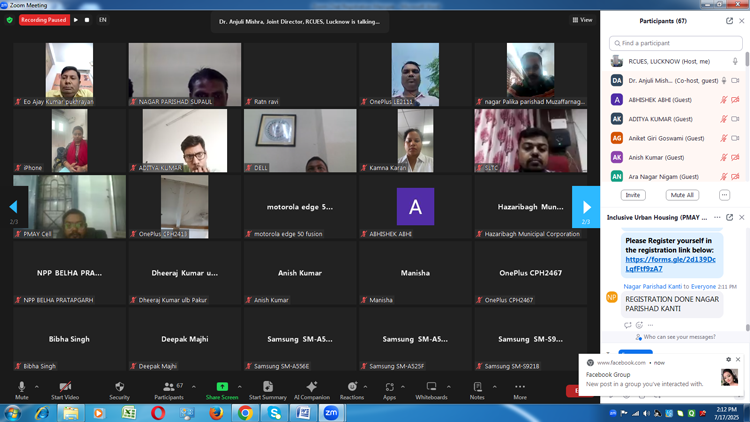Close the chat panel
The width and height of the screenshot is (750, 422).
tap(742, 217)
